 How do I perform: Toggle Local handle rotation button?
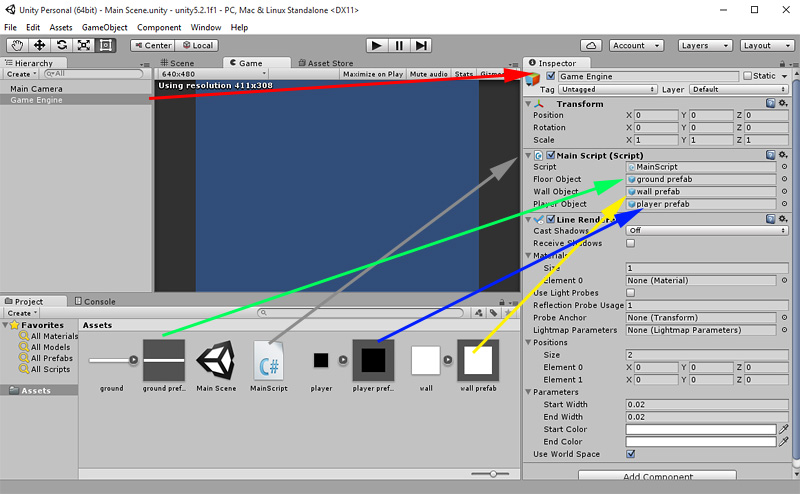tap(197, 45)
